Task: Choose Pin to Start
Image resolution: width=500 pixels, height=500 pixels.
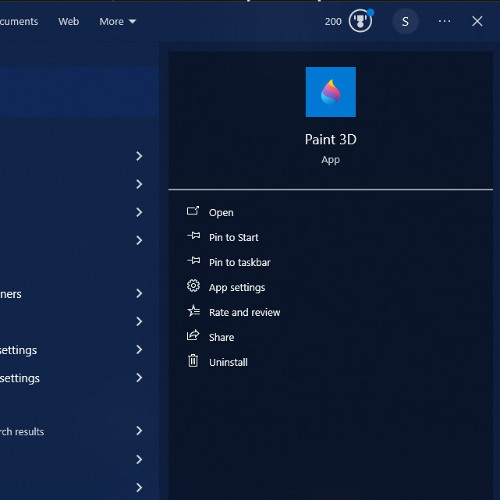Action: [234, 237]
